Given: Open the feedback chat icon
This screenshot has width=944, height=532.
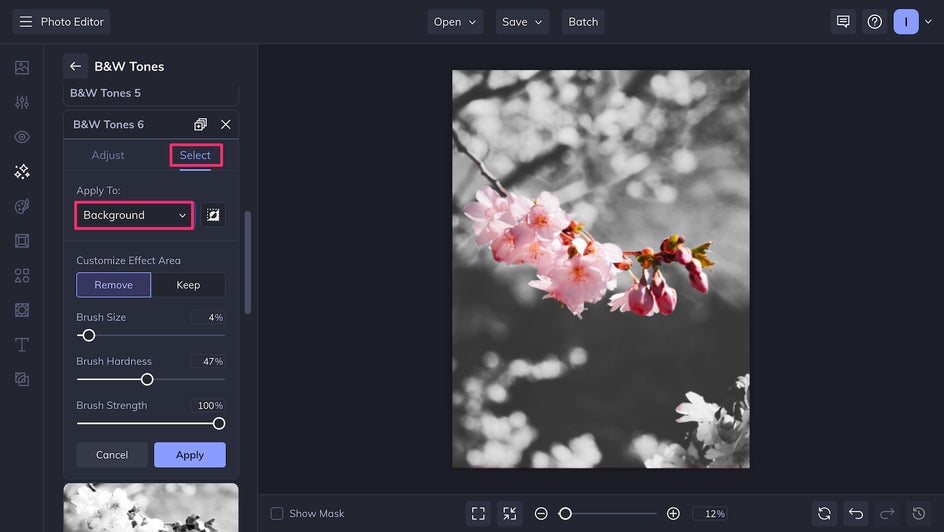Looking at the screenshot, I should (x=843, y=22).
